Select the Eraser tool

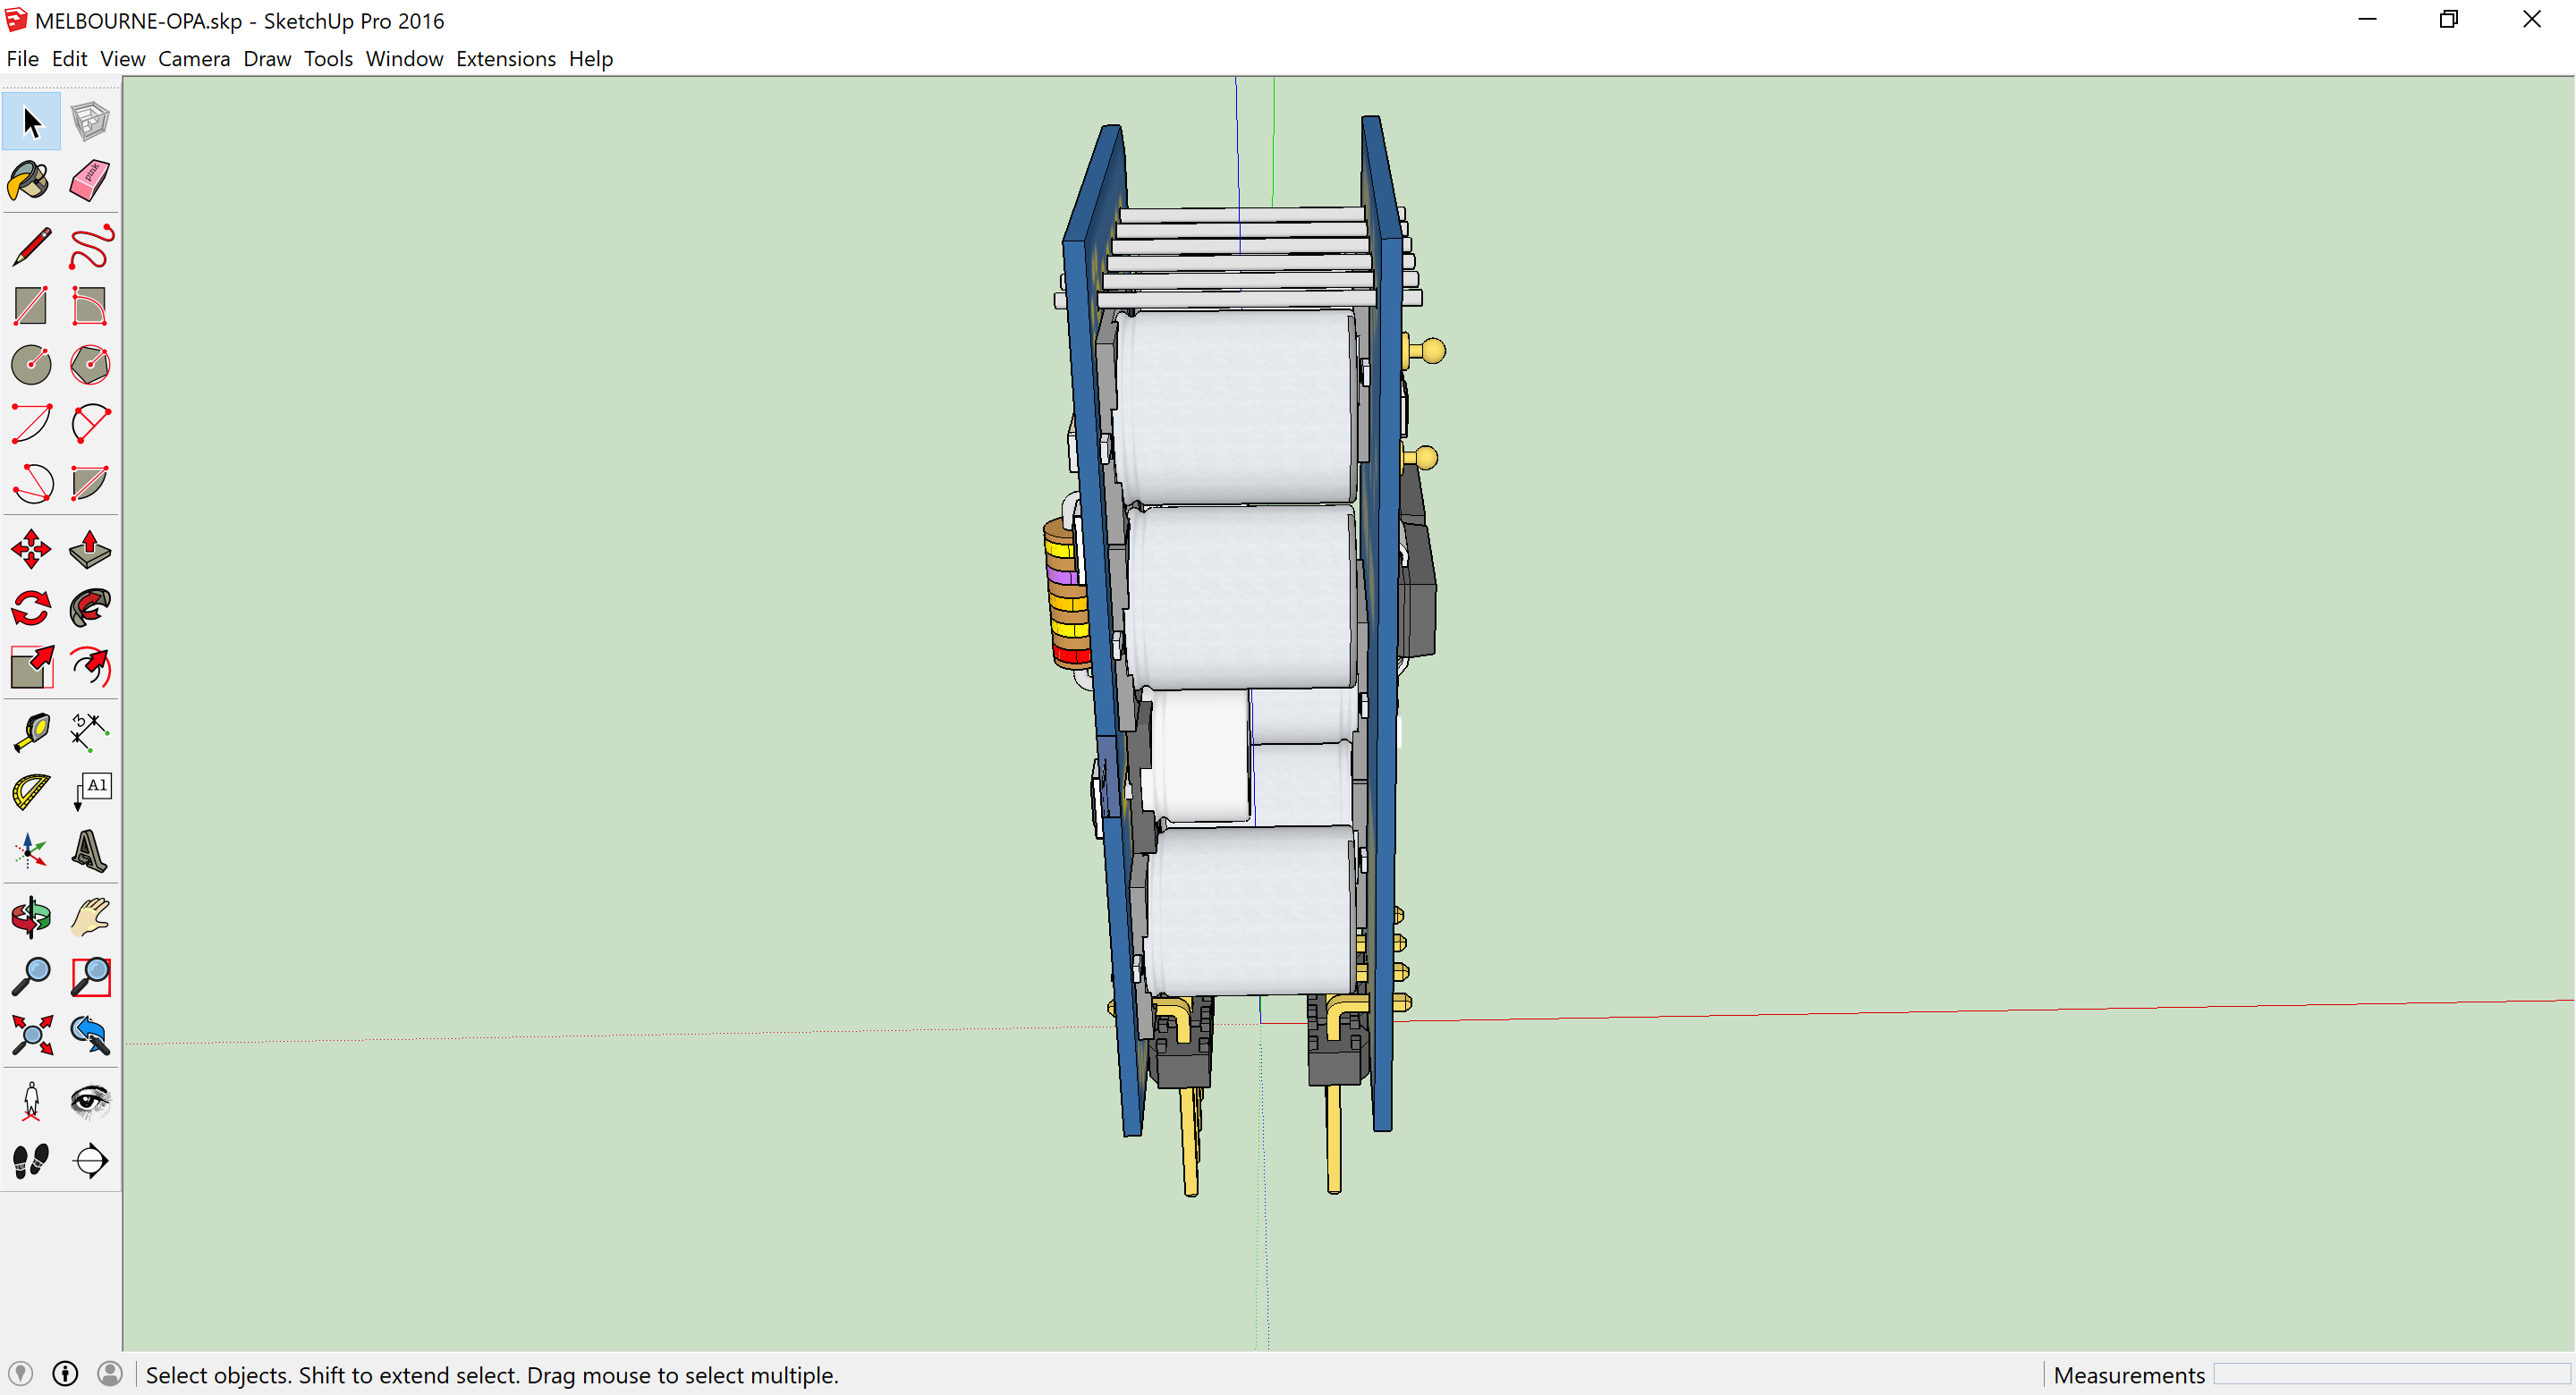(90, 181)
